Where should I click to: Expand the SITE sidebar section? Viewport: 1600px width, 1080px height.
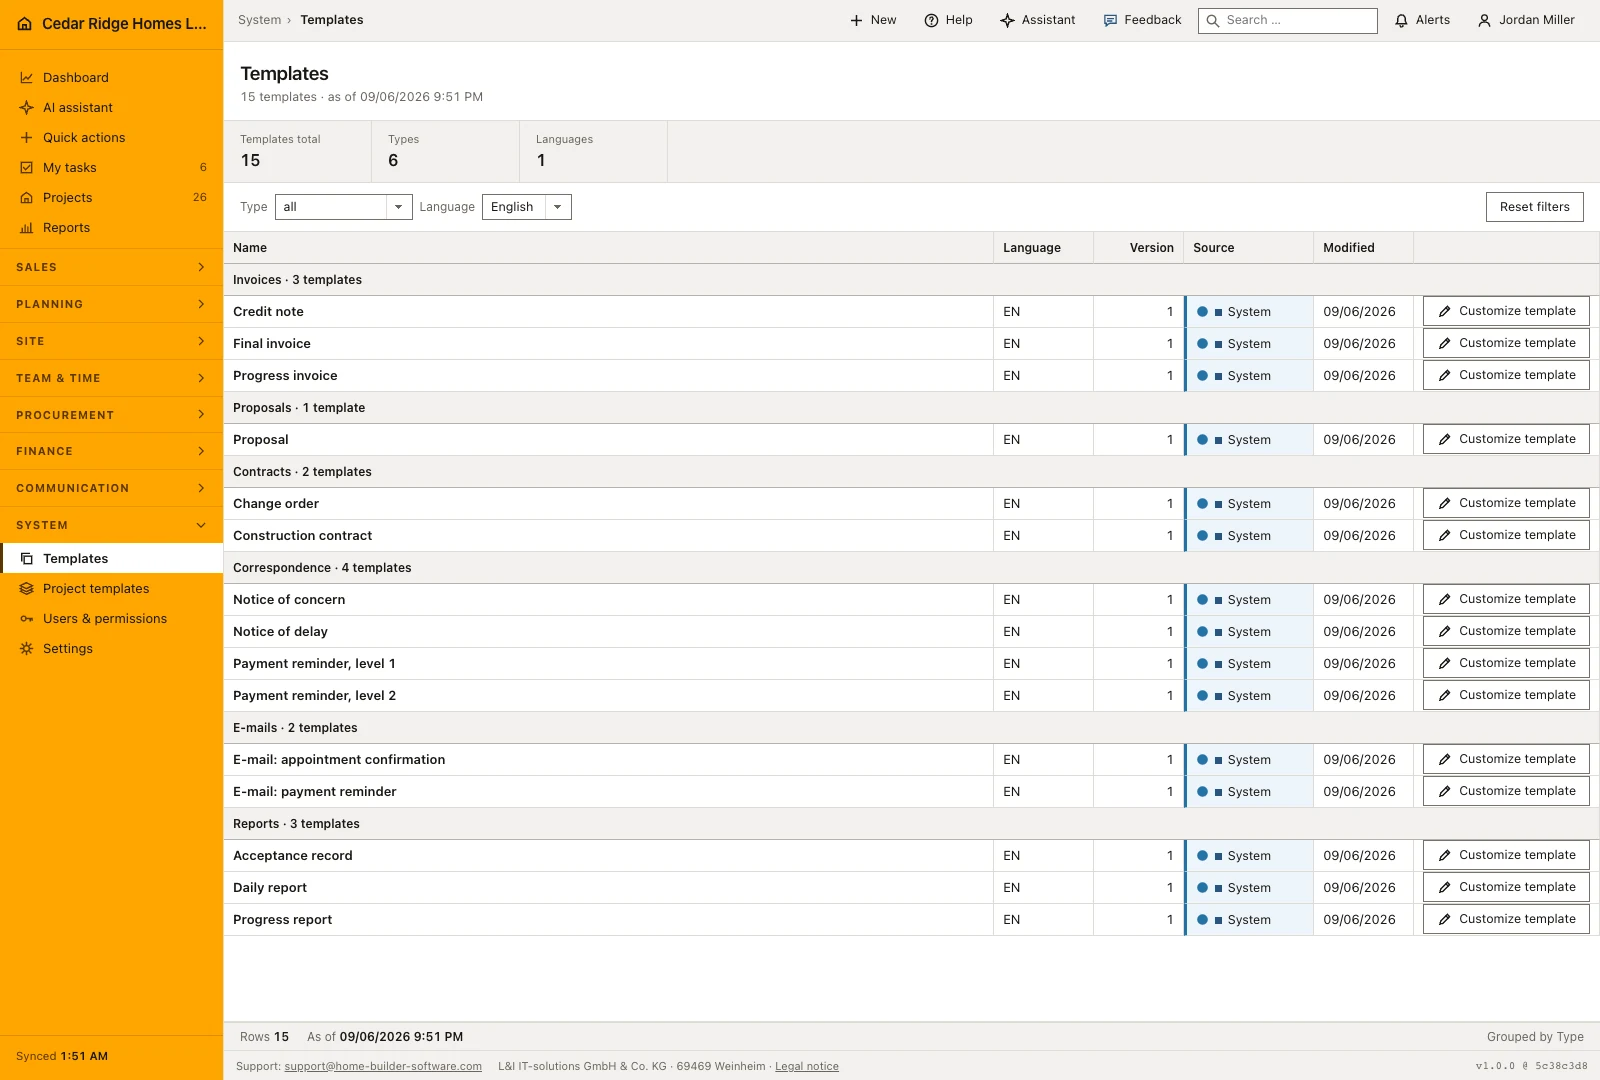[x=111, y=341]
